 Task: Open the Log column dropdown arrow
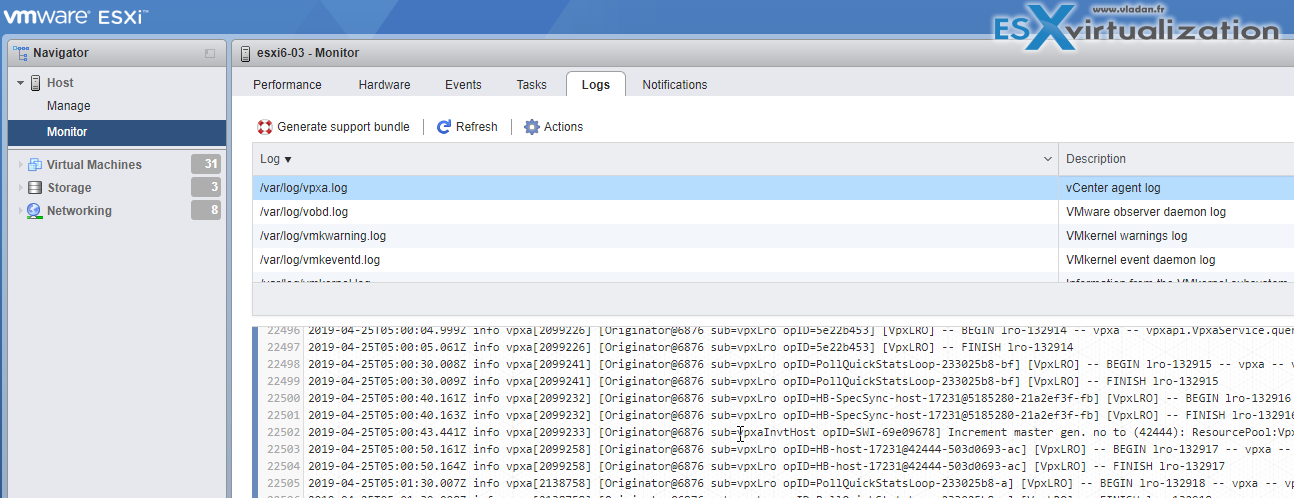(1048, 159)
